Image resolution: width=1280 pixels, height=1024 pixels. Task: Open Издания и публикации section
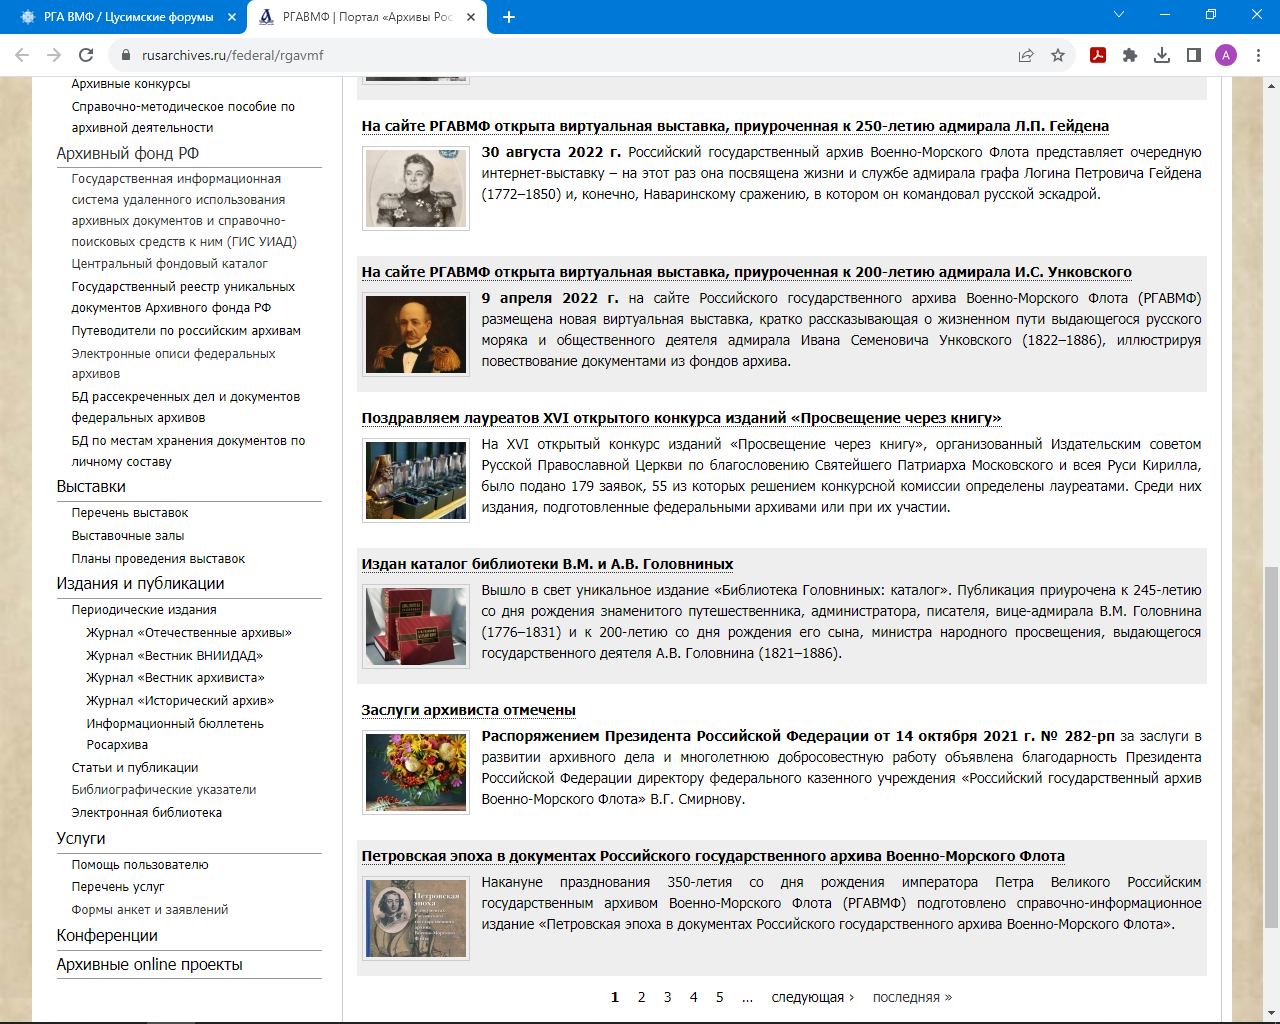[x=140, y=583]
